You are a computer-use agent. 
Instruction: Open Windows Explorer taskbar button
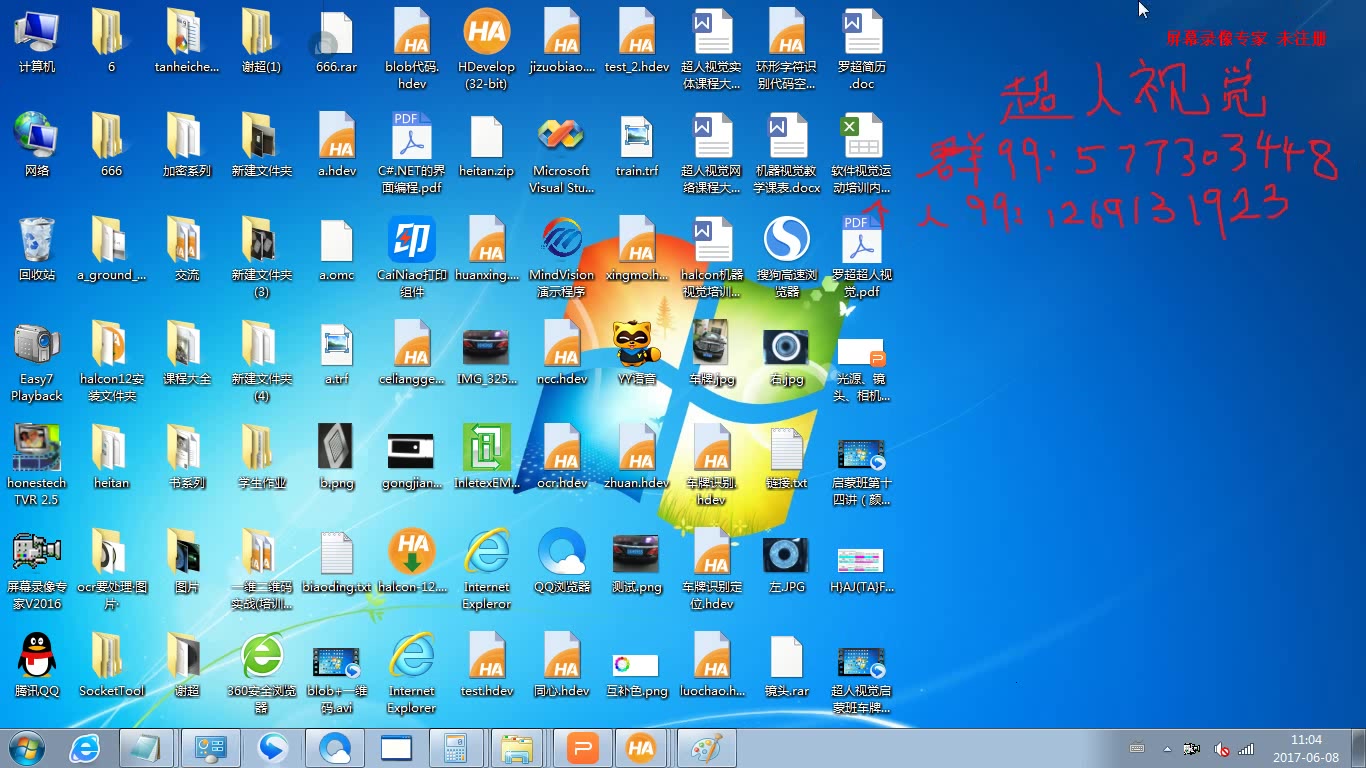click(x=517, y=748)
